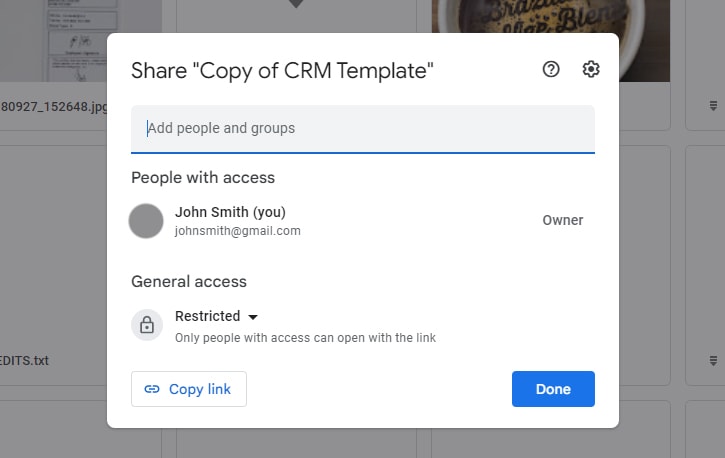Click the 'Only people with access' description
The image size is (725, 458).
click(x=305, y=338)
